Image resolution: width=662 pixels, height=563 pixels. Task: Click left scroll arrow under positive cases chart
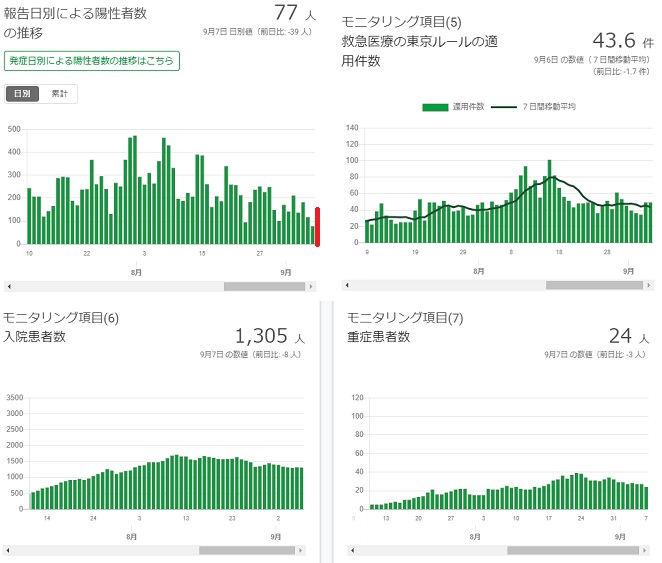(x=9, y=286)
